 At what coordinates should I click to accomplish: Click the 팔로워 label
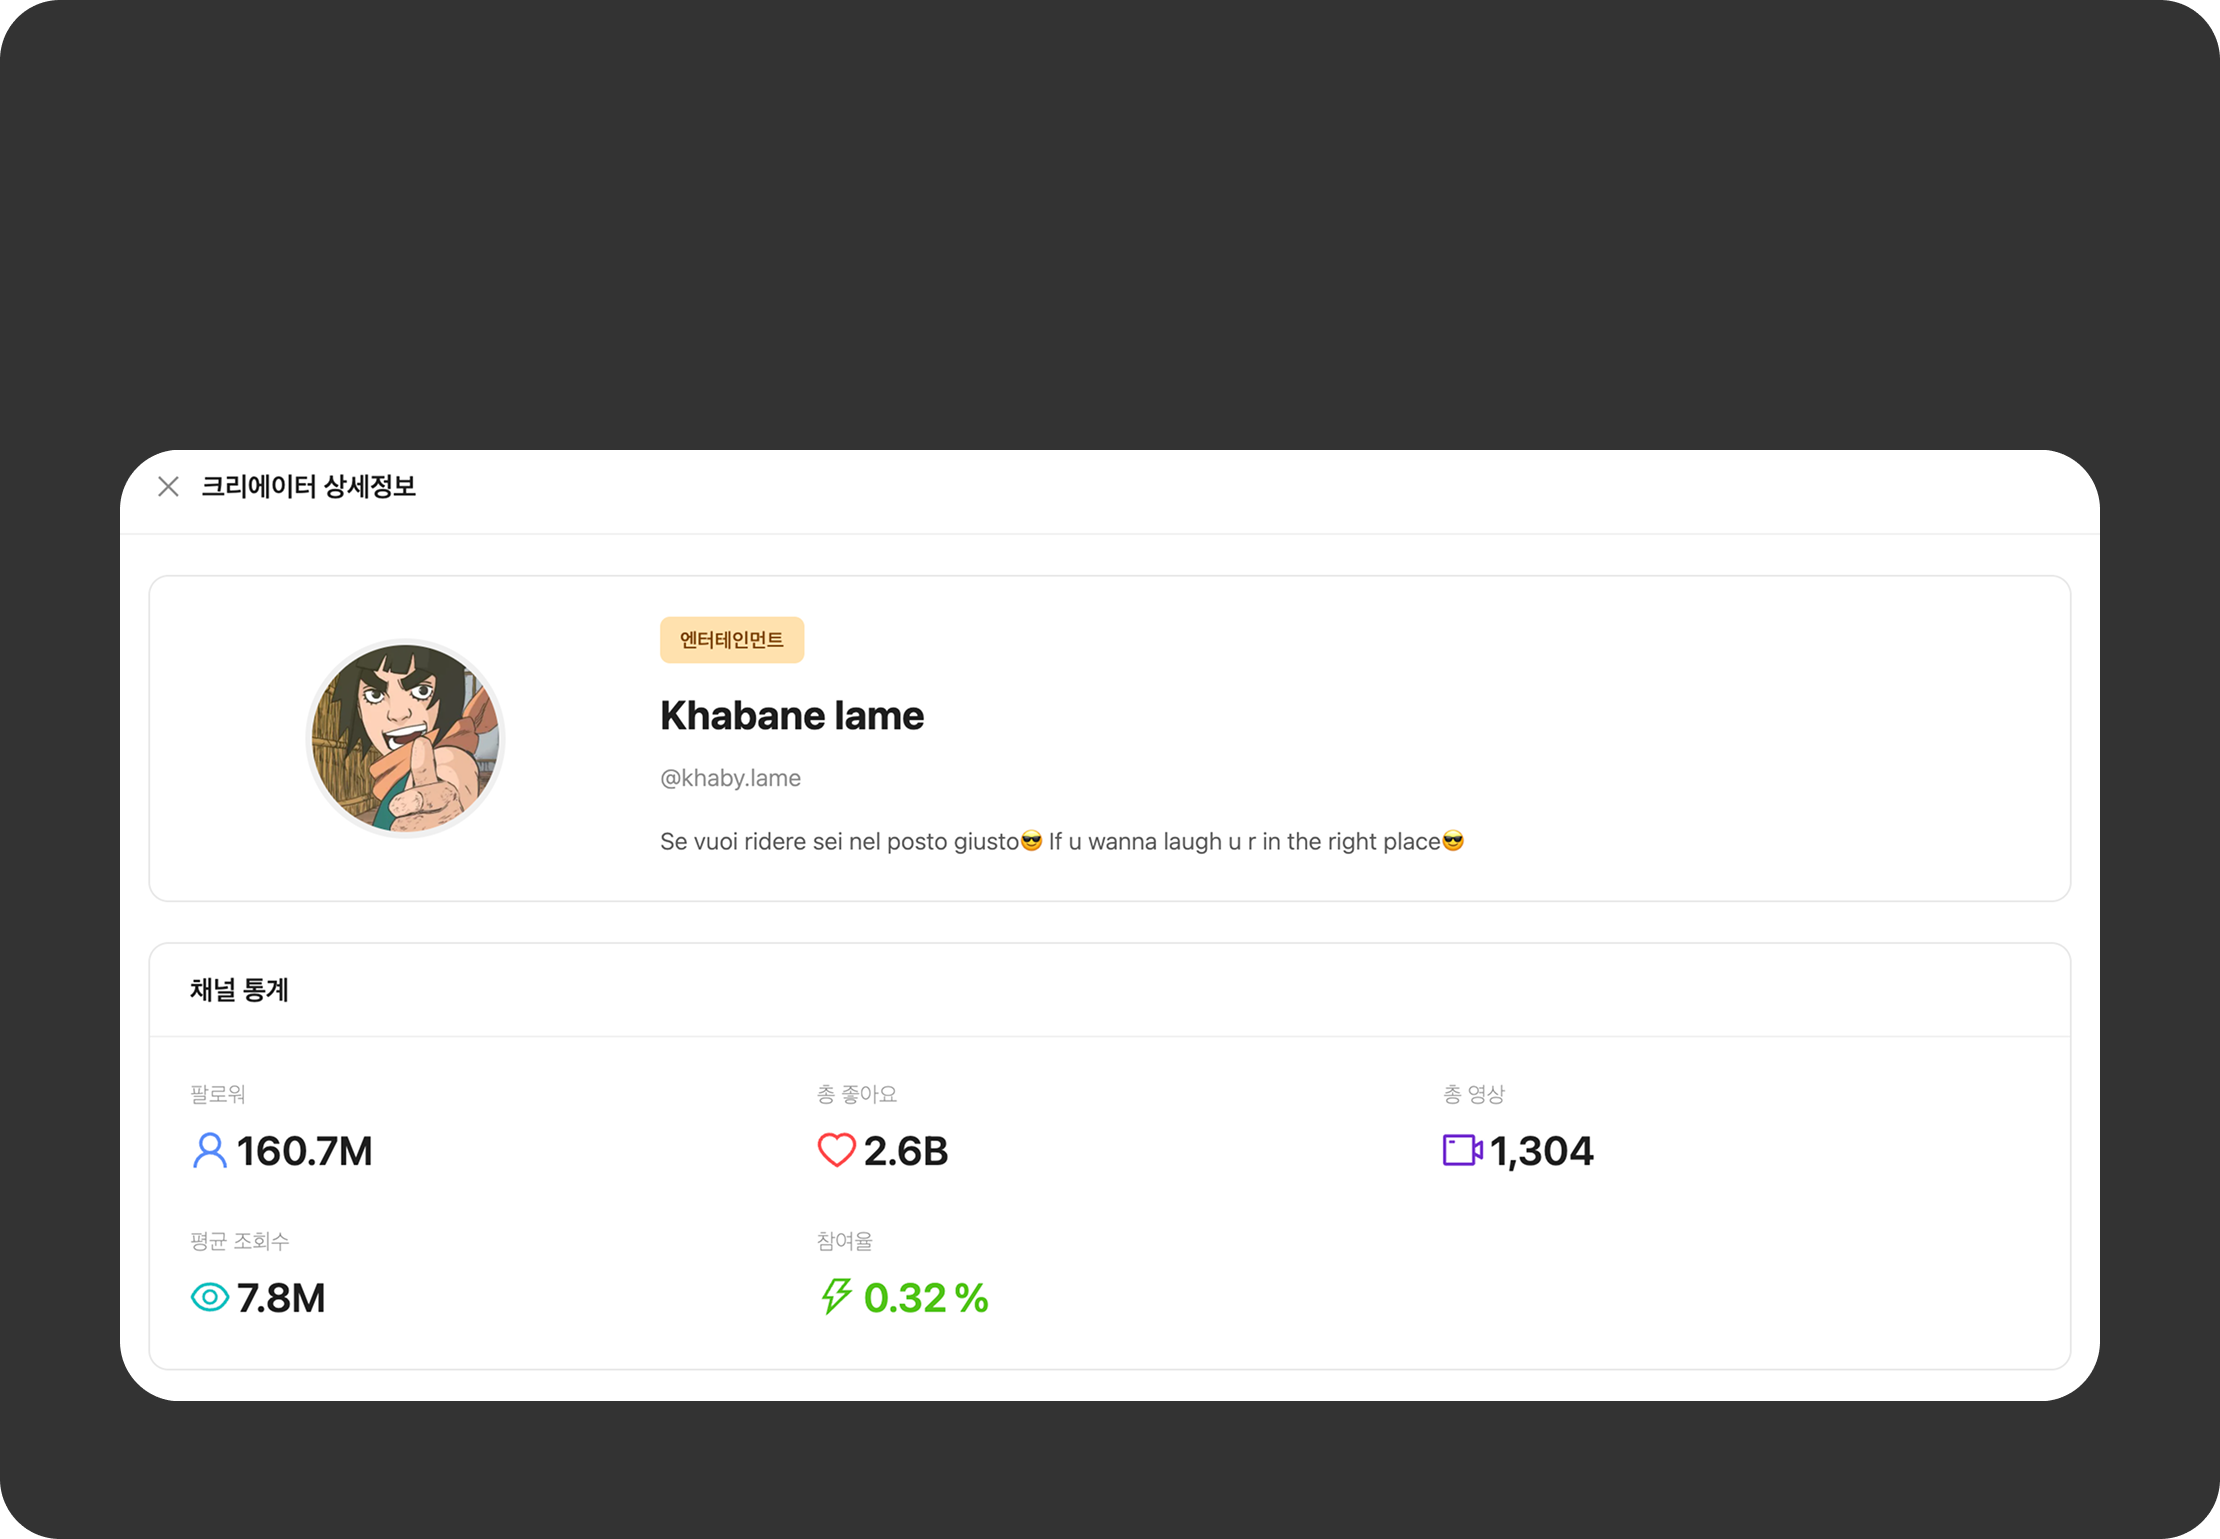tap(218, 1094)
